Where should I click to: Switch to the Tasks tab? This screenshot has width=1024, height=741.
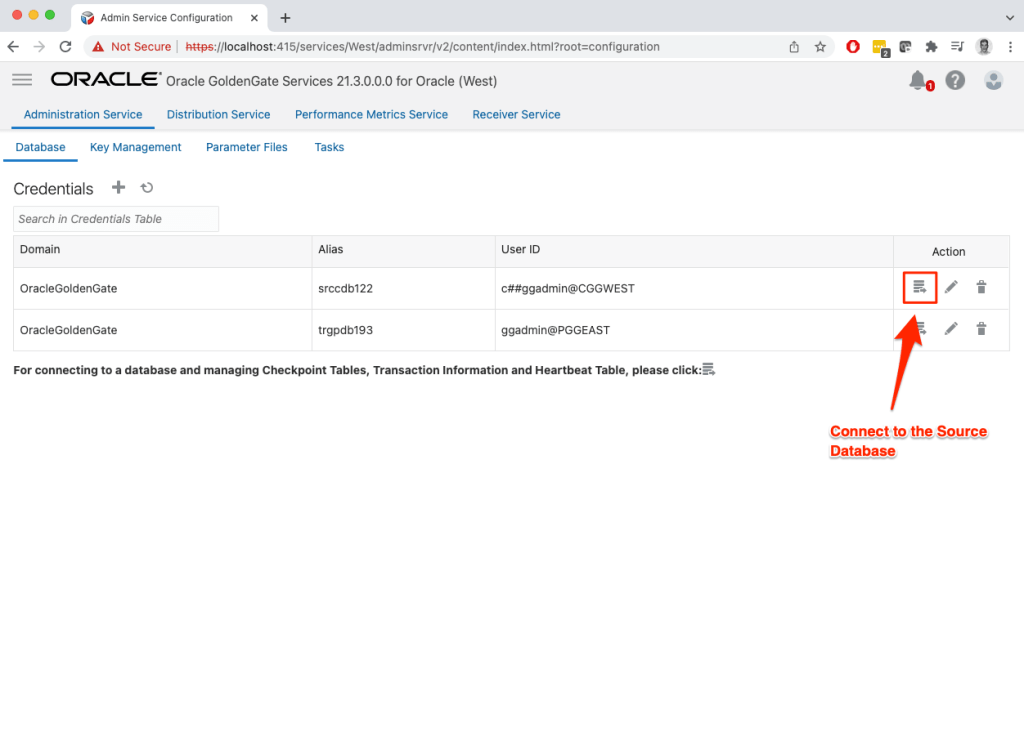point(329,147)
